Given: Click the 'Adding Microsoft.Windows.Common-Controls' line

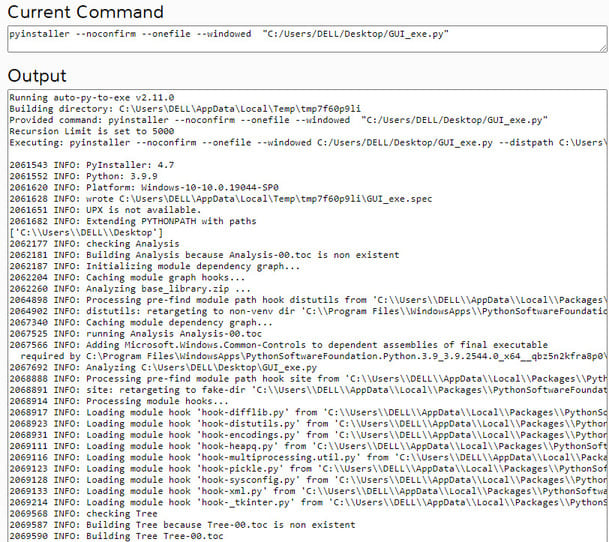Looking at the screenshot, I should pos(278,345).
